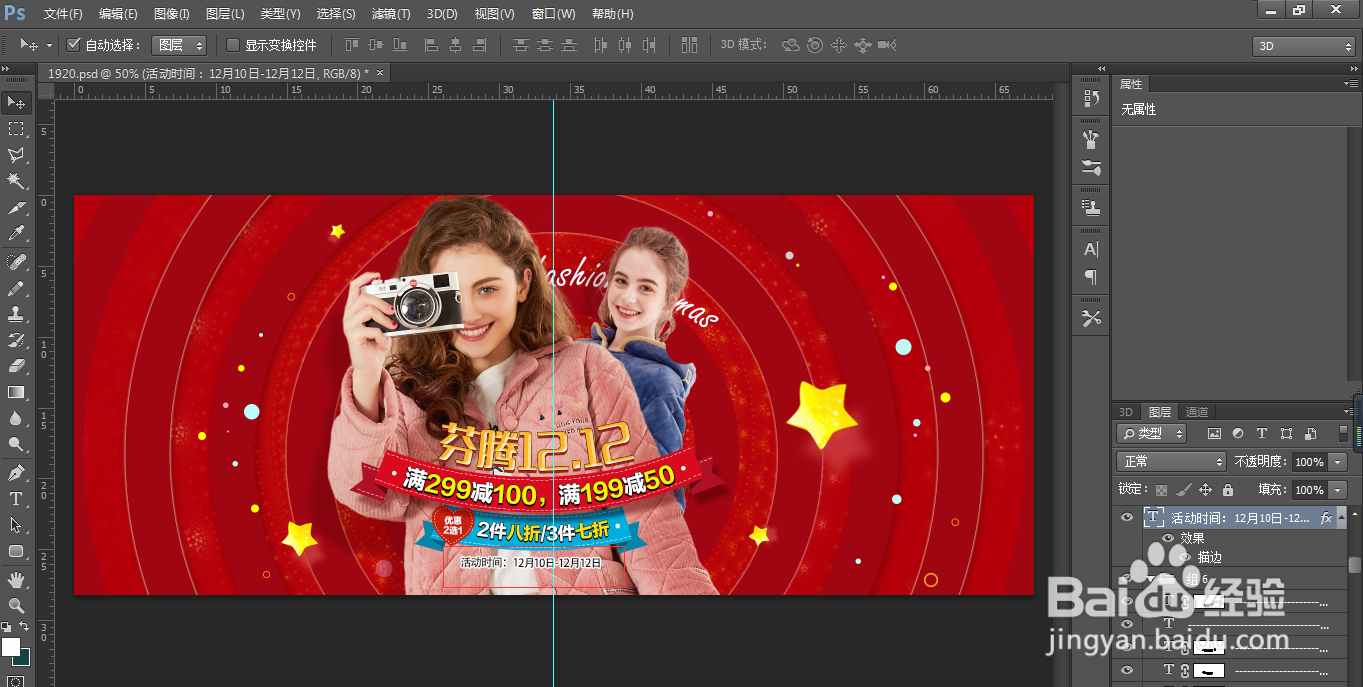Toggle lock transparent pixels
Viewport: 1363px width, 687px height.
1161,490
